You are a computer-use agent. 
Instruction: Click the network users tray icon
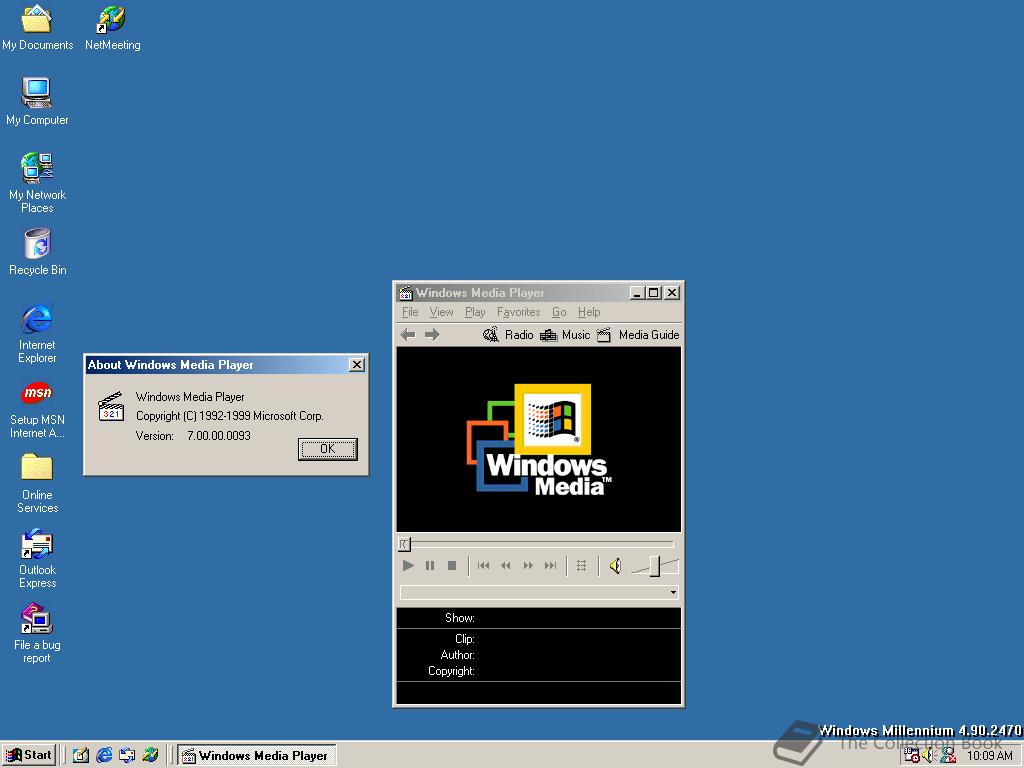[948, 756]
